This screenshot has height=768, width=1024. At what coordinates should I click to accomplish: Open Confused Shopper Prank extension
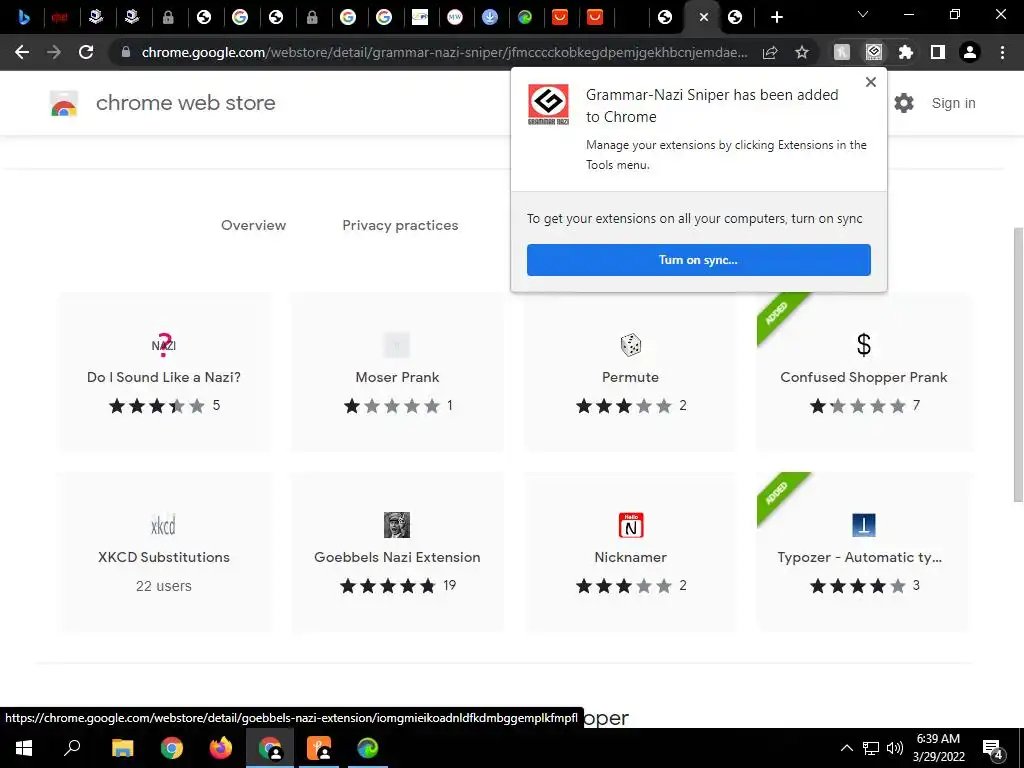coord(863,372)
